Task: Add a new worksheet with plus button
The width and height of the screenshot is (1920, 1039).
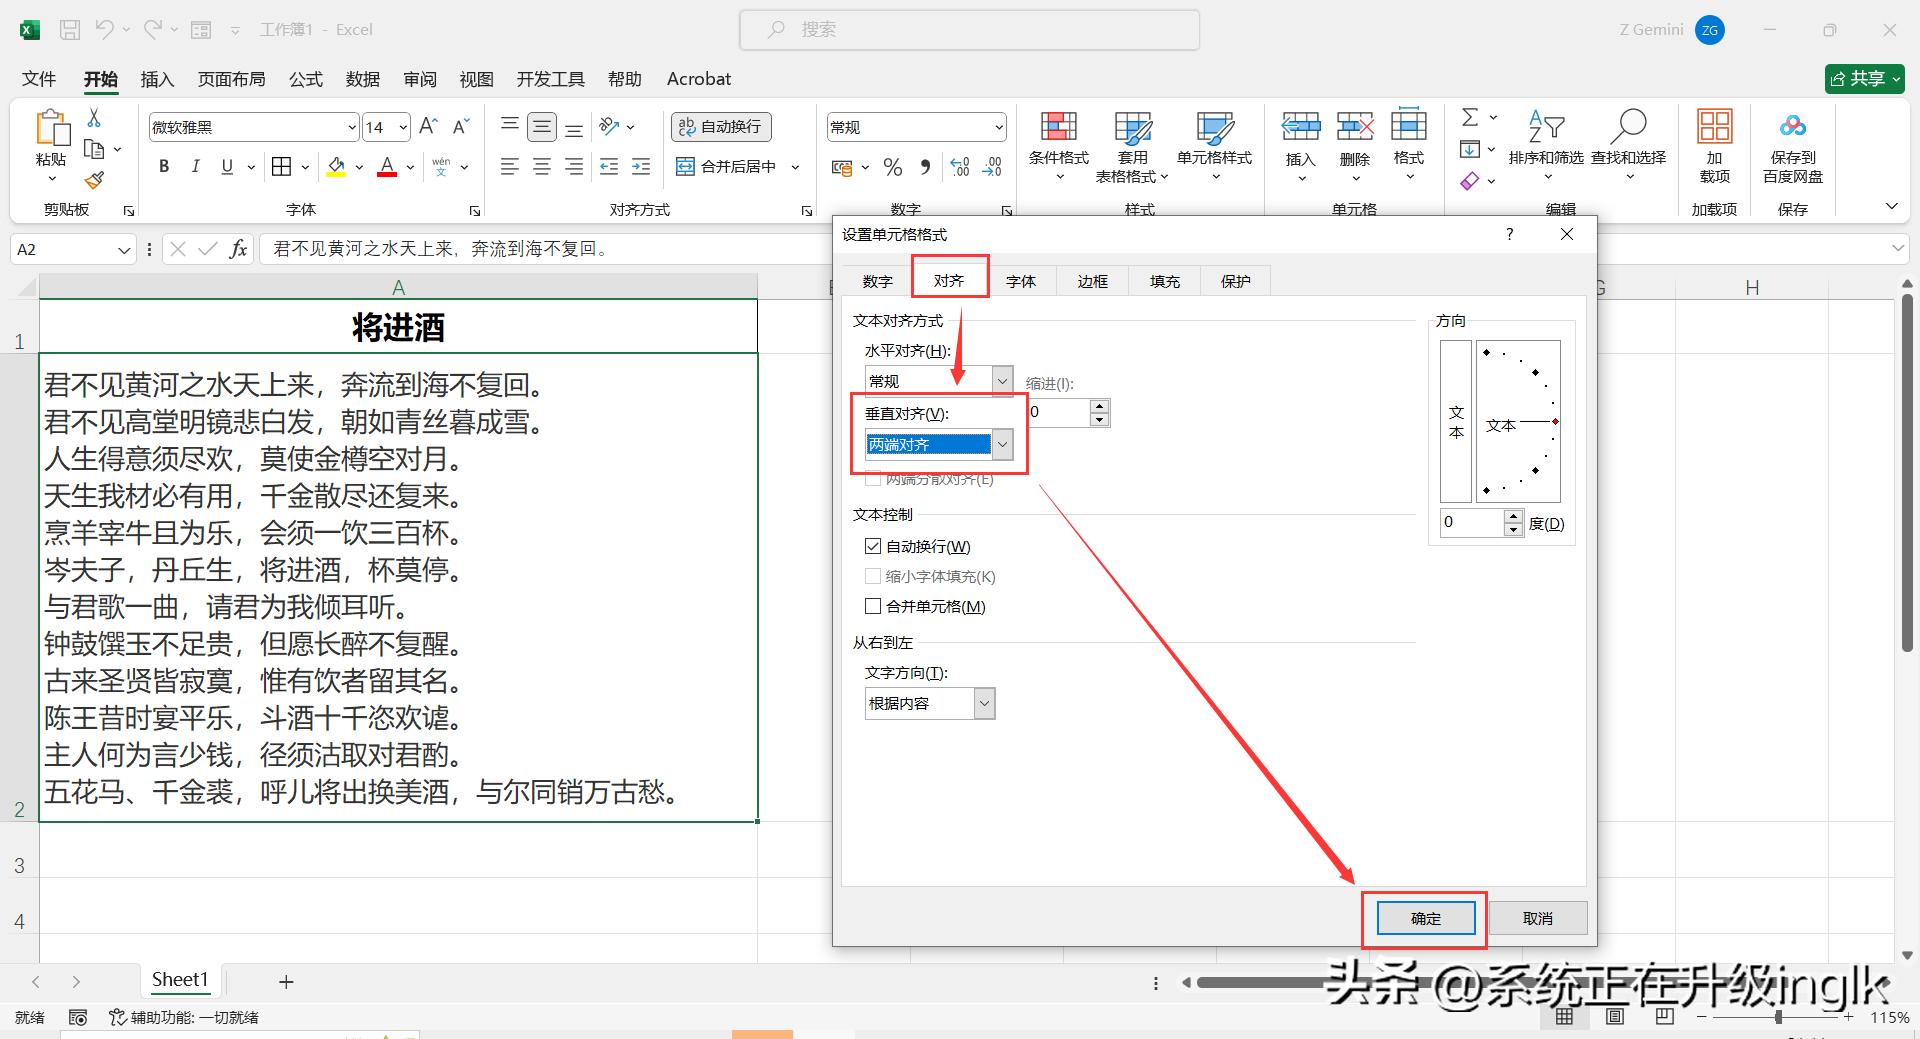Action: 286,981
